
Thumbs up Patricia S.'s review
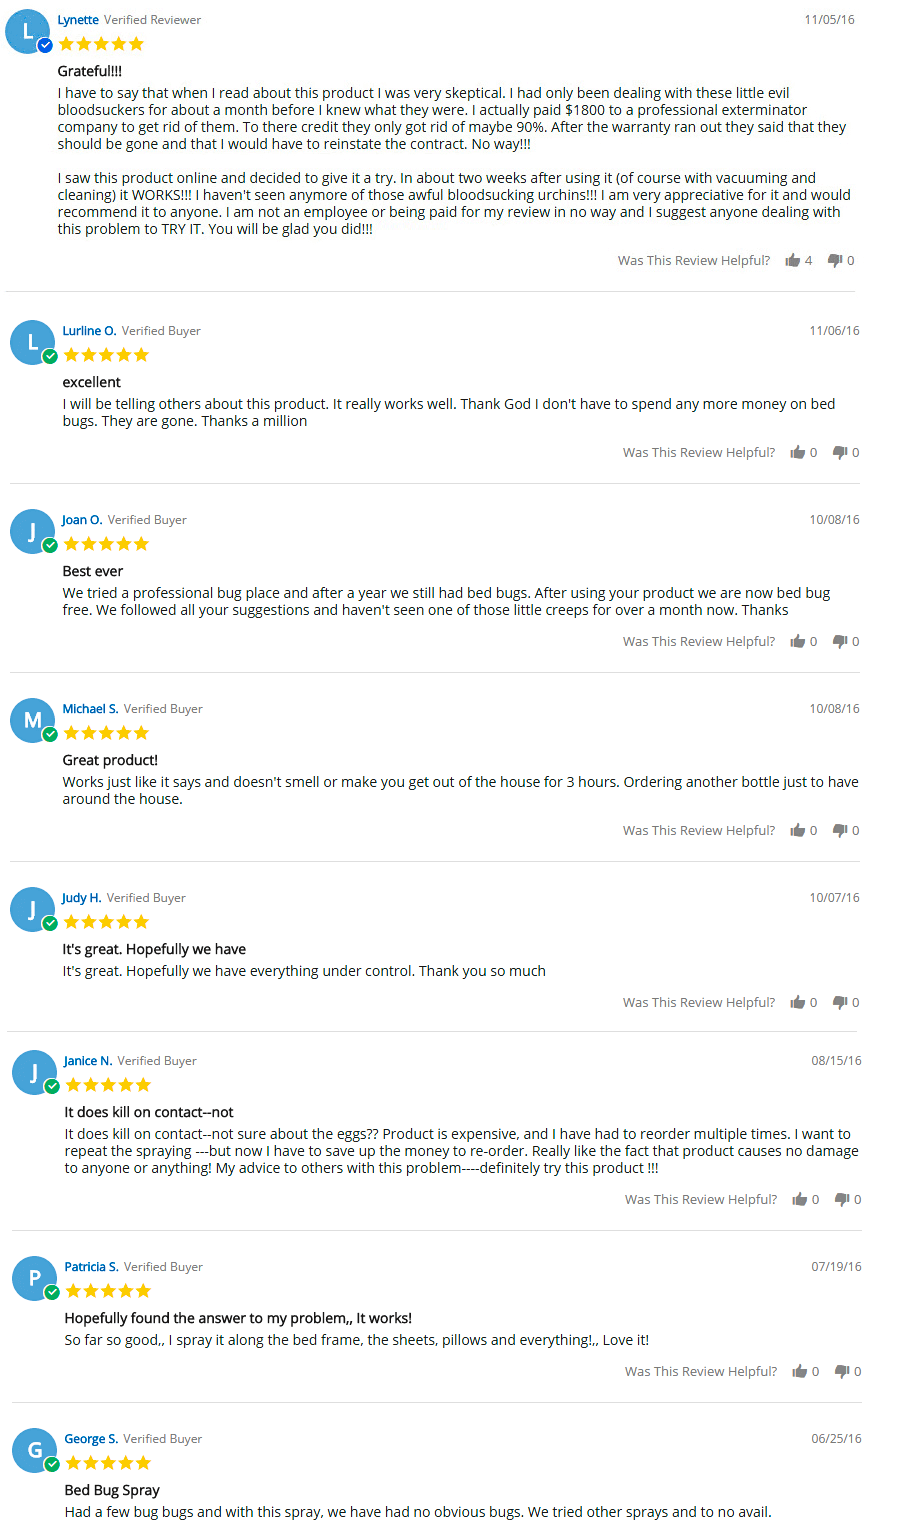pos(800,1371)
